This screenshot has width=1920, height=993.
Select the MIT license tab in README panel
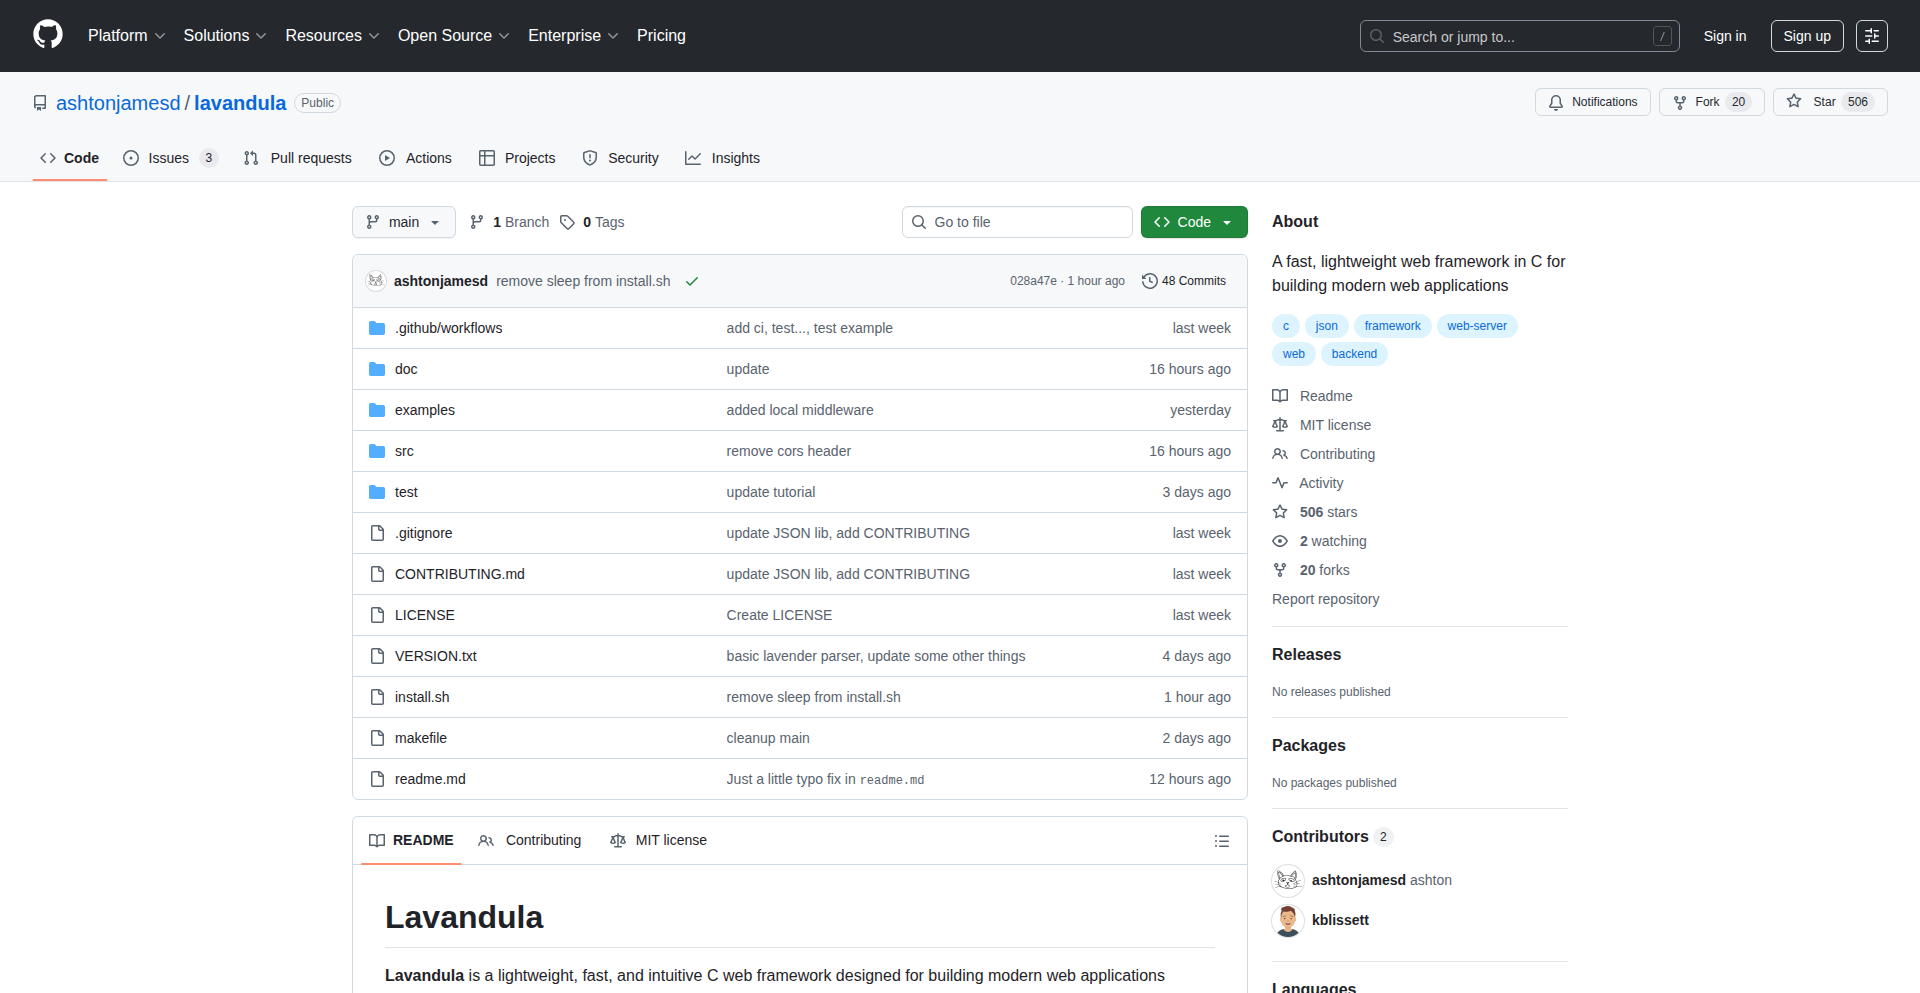(x=659, y=841)
